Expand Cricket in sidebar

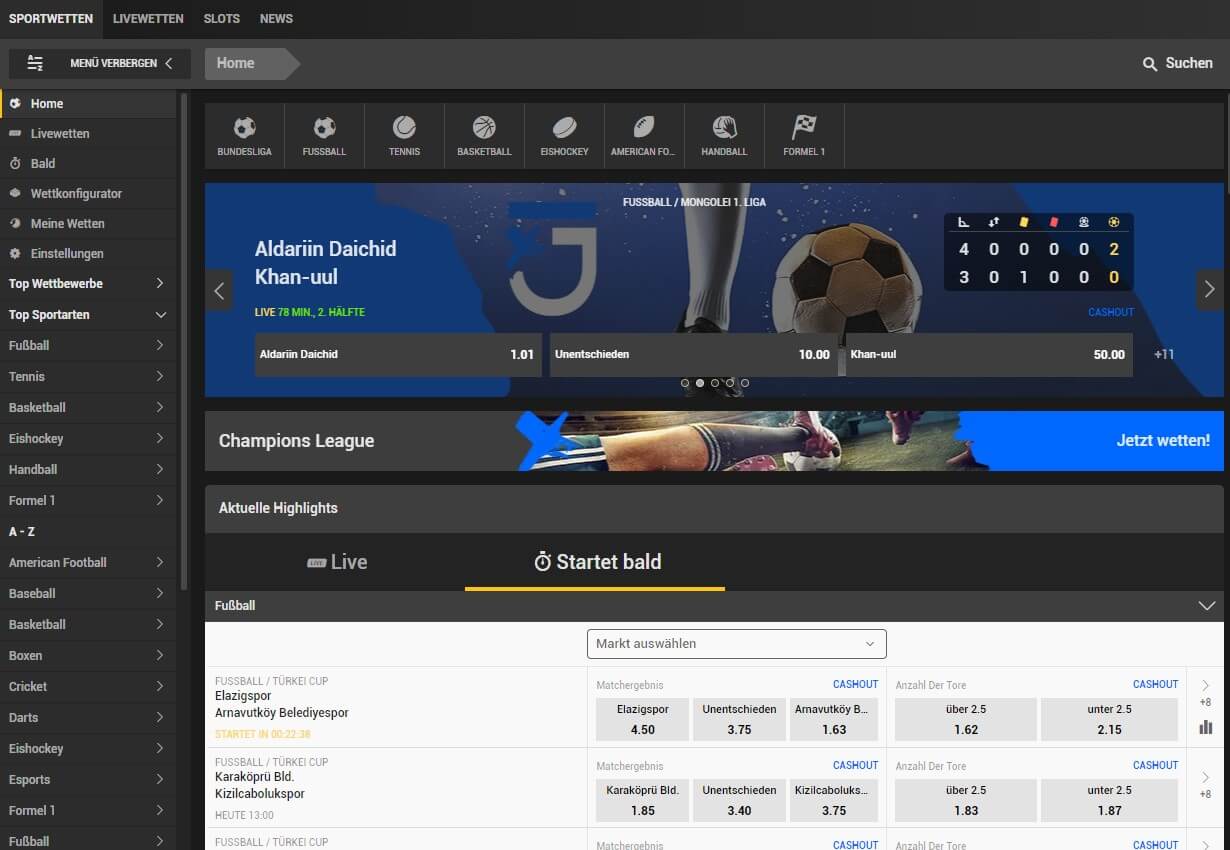point(160,687)
